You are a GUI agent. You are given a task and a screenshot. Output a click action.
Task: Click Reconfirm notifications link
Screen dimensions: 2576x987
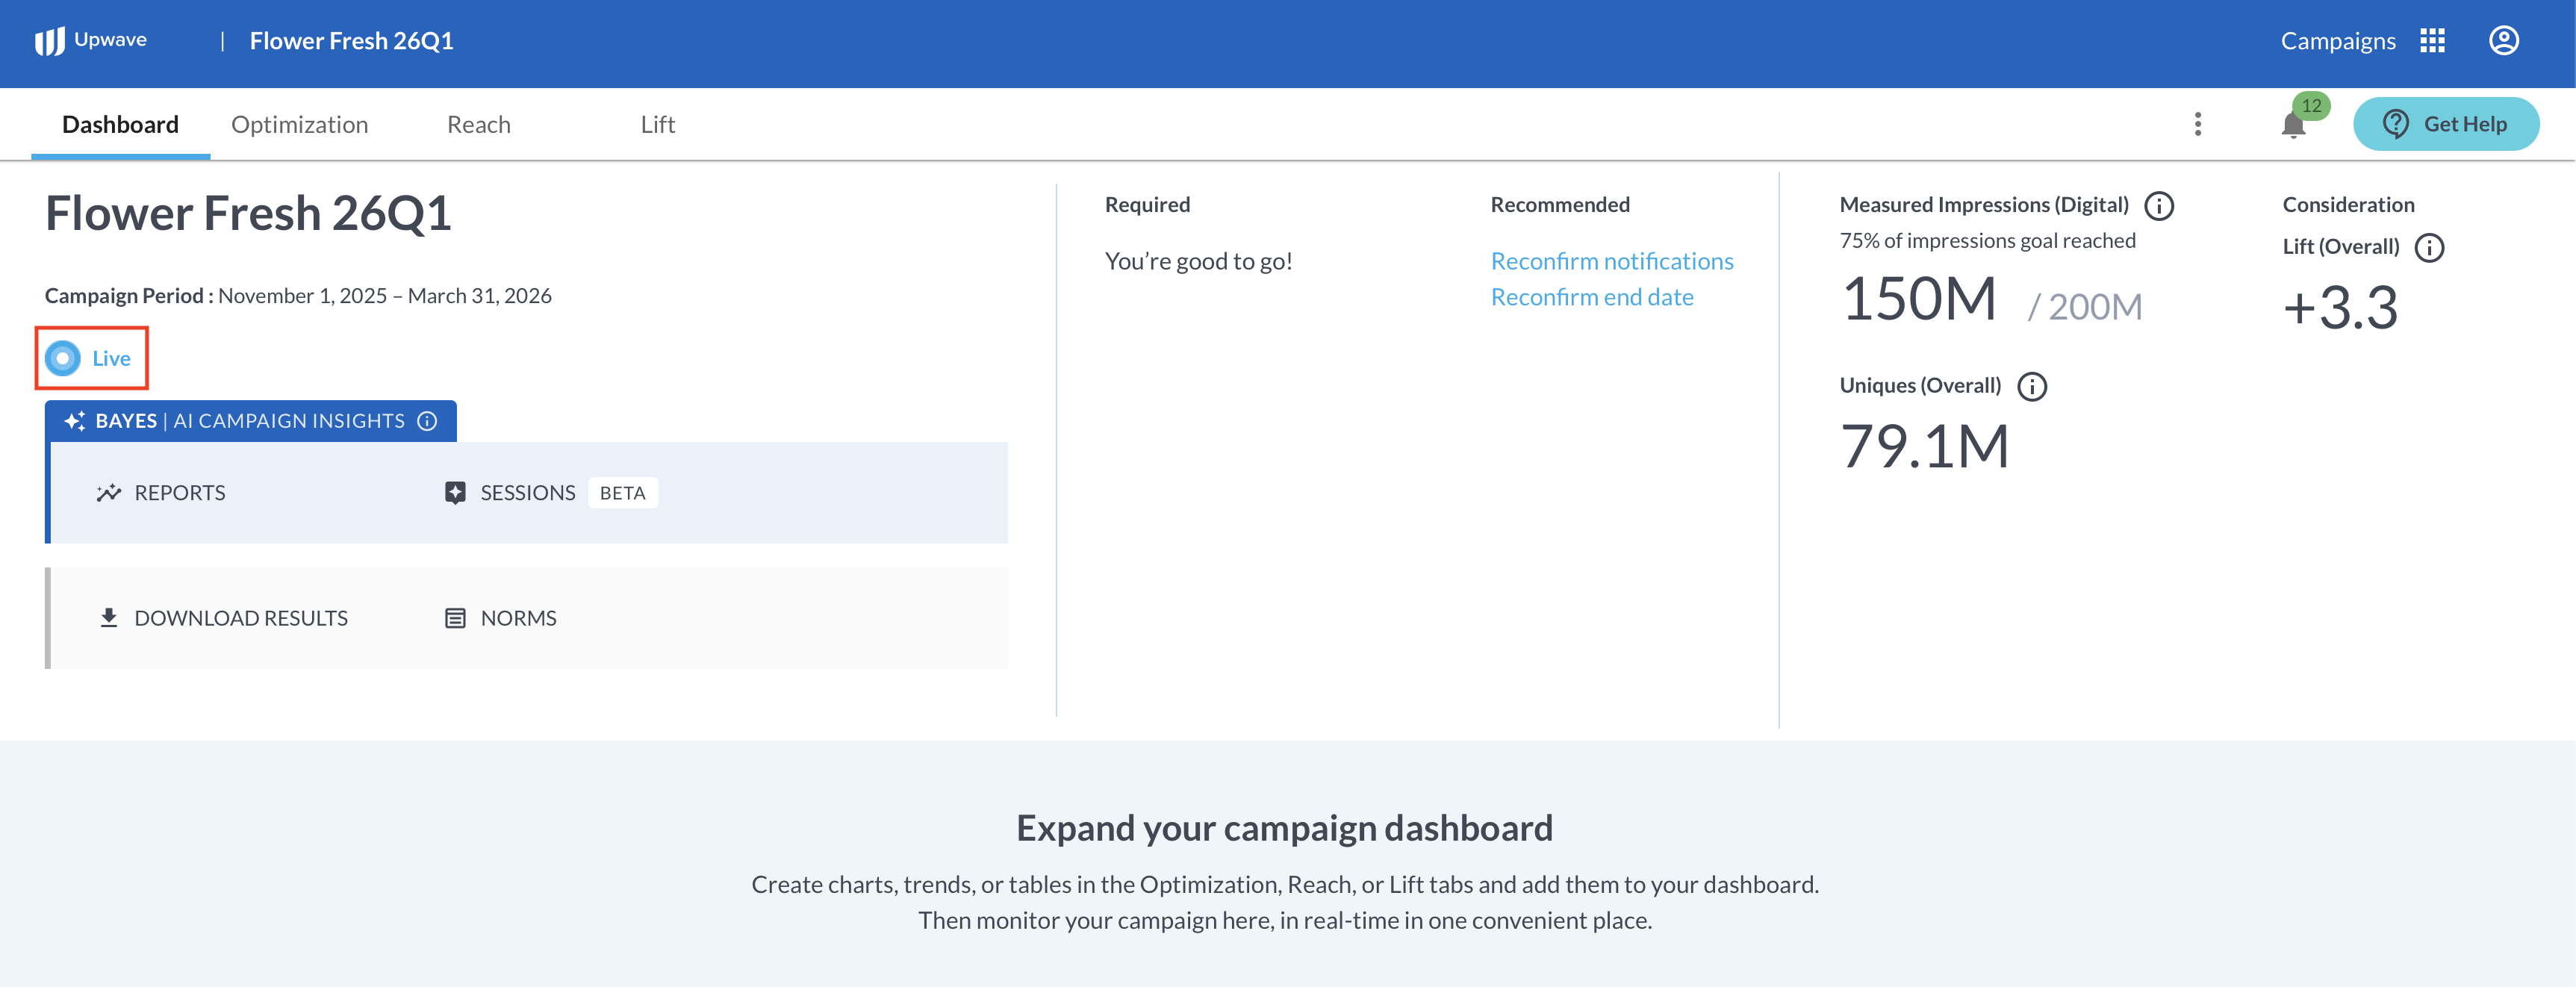coord(1611,261)
